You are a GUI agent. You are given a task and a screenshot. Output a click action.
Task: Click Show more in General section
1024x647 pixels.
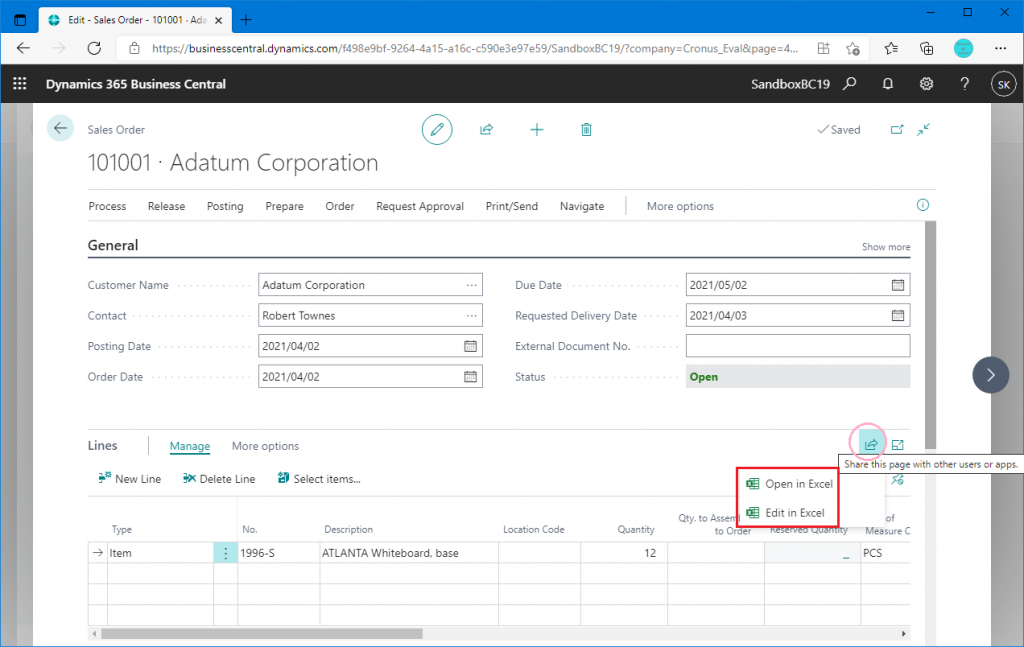coord(886,247)
